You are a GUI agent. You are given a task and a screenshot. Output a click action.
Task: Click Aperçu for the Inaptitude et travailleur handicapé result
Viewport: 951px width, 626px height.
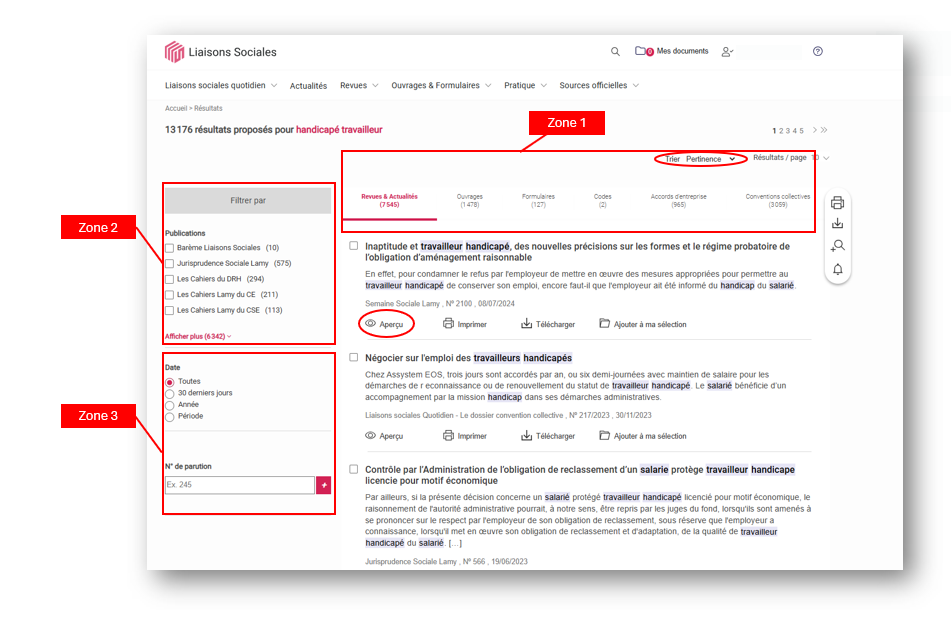point(385,325)
